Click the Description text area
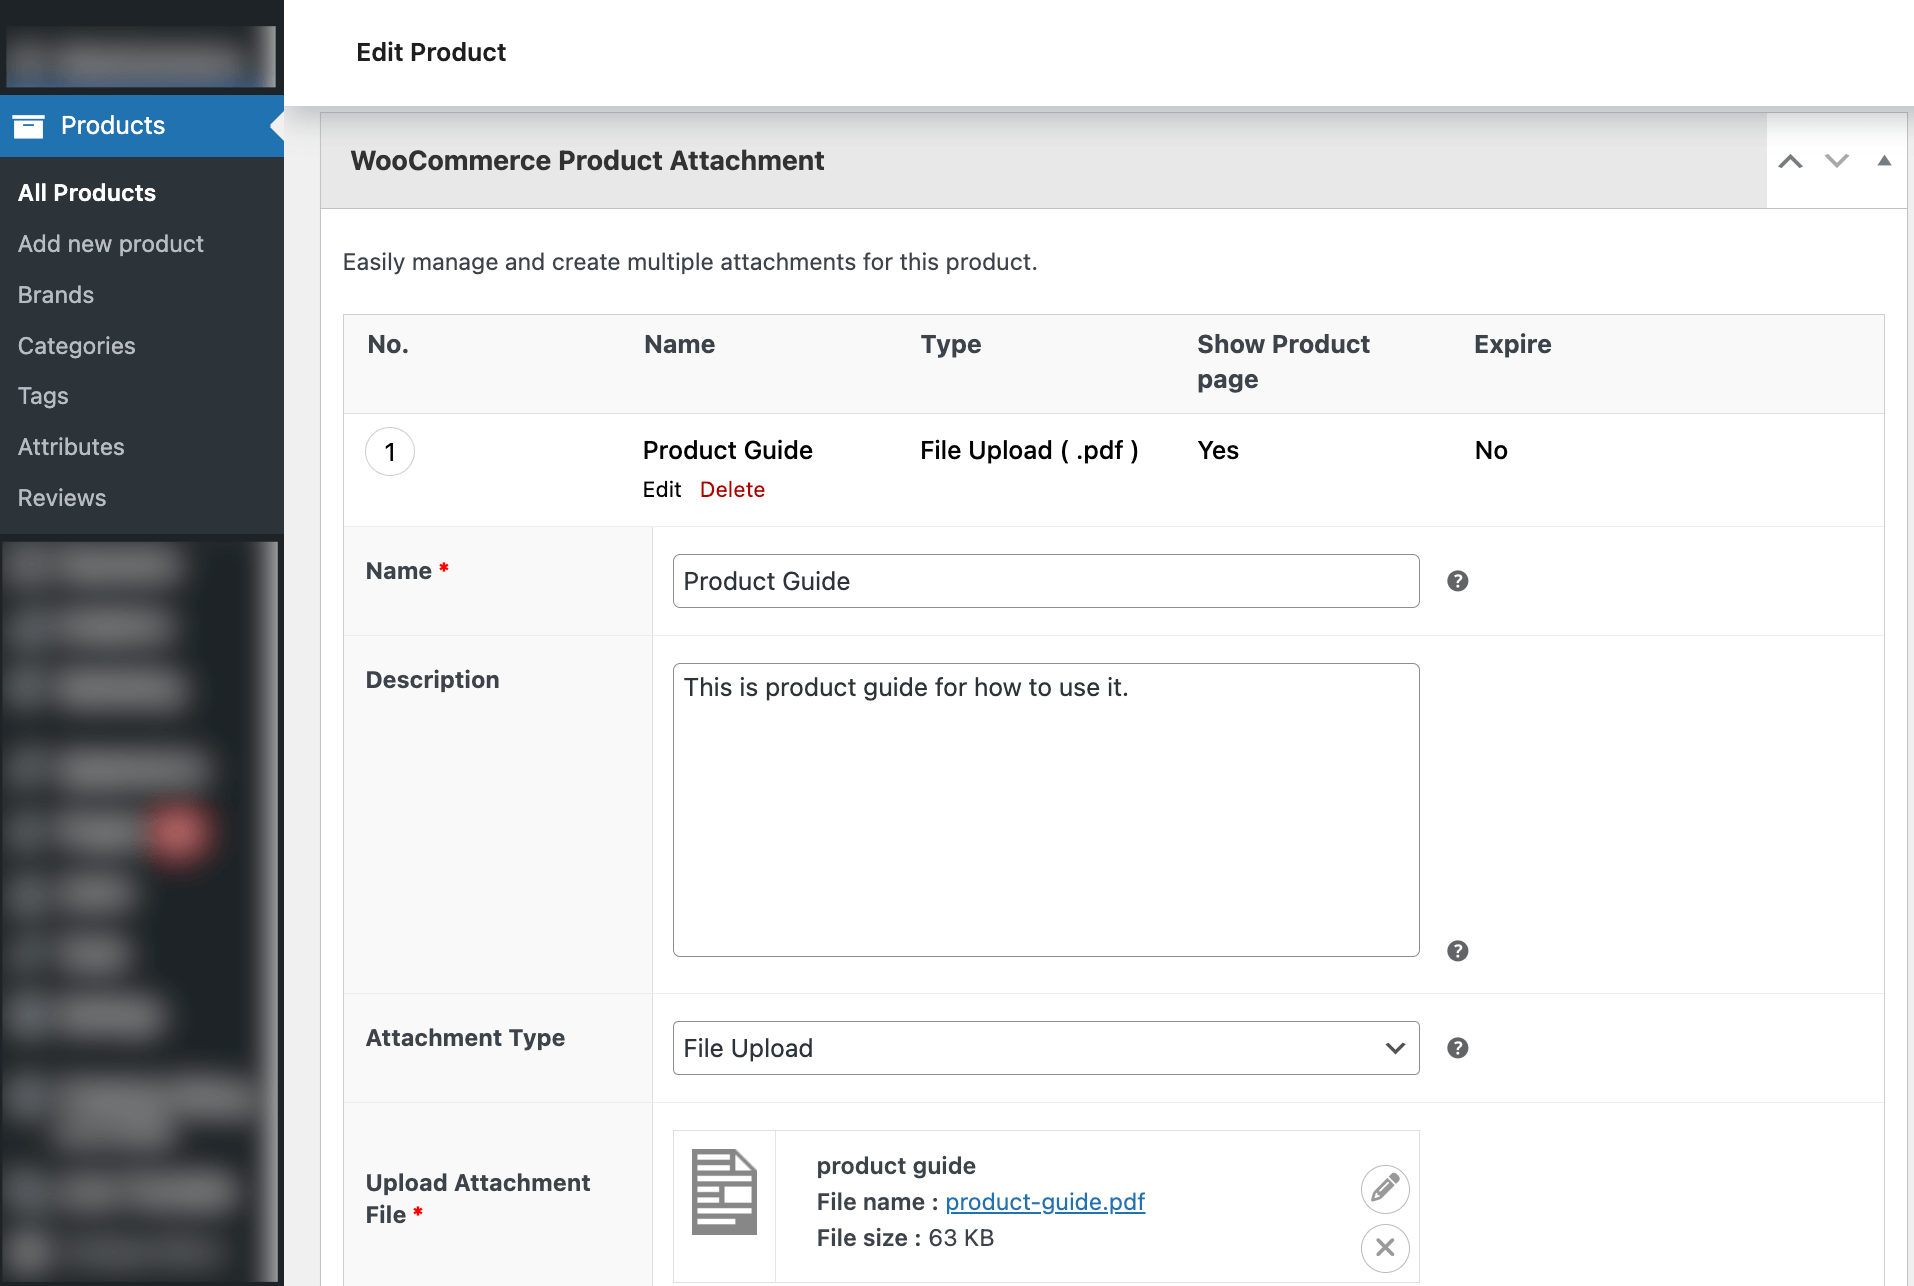 point(1045,810)
